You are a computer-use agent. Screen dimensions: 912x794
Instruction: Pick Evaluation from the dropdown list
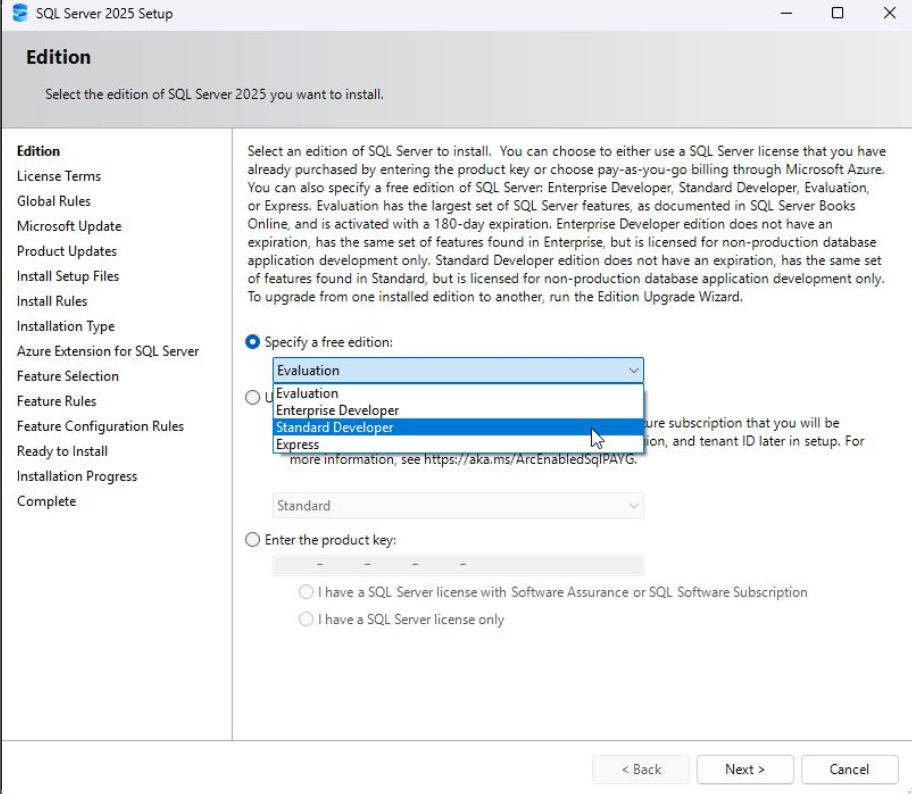click(x=458, y=393)
